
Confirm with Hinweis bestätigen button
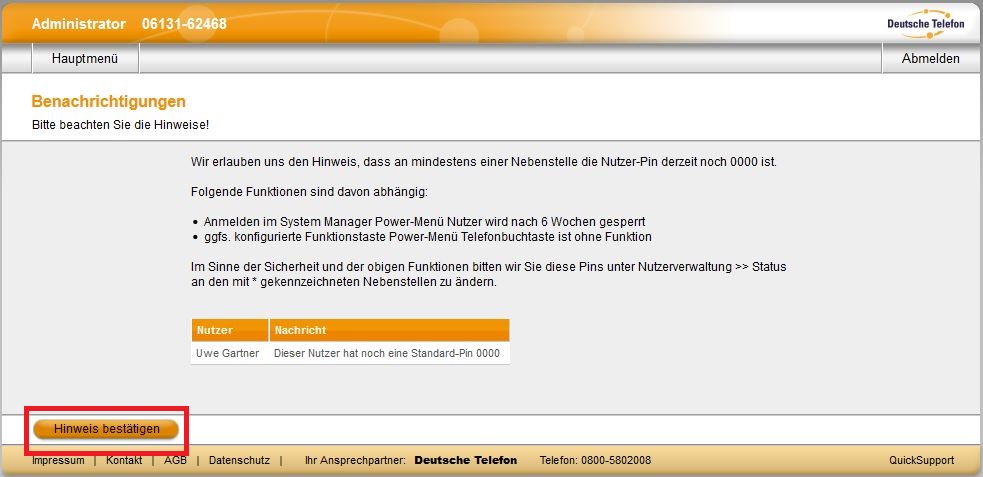(106, 429)
